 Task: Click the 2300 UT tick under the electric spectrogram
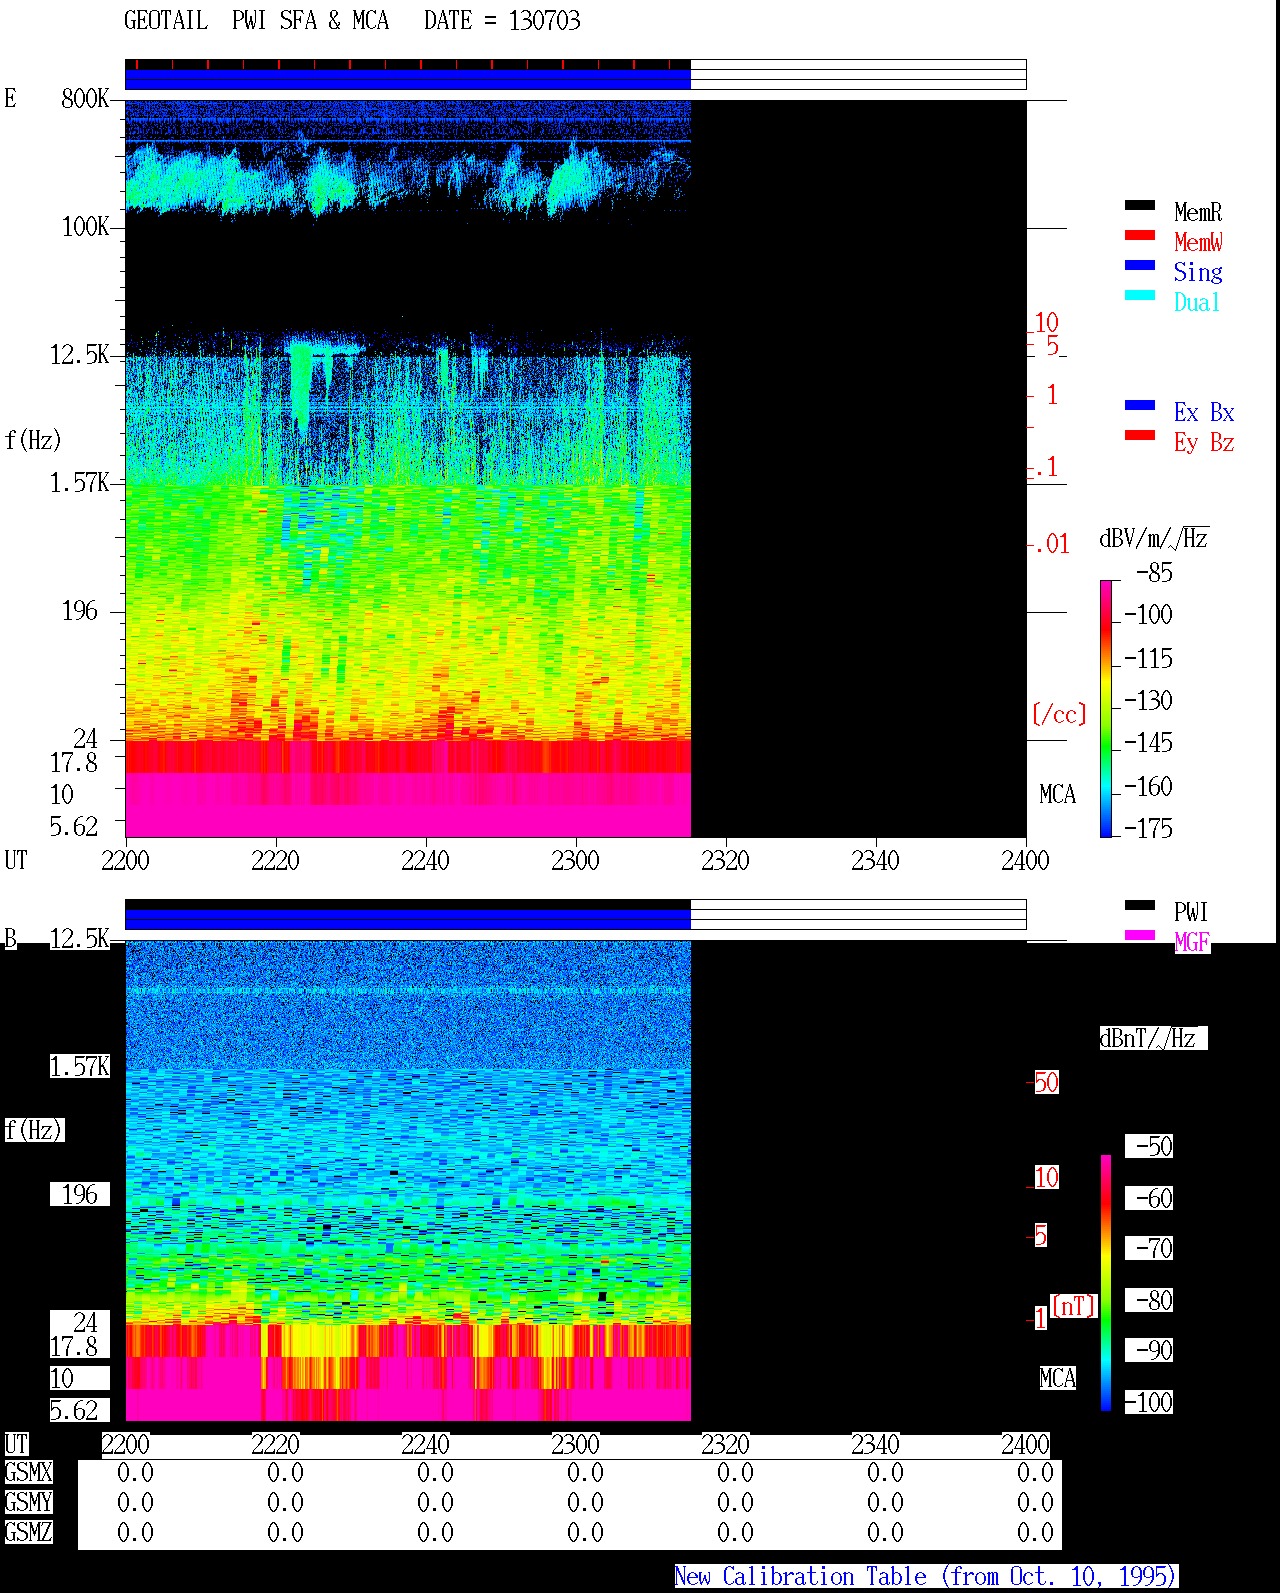pos(575,860)
